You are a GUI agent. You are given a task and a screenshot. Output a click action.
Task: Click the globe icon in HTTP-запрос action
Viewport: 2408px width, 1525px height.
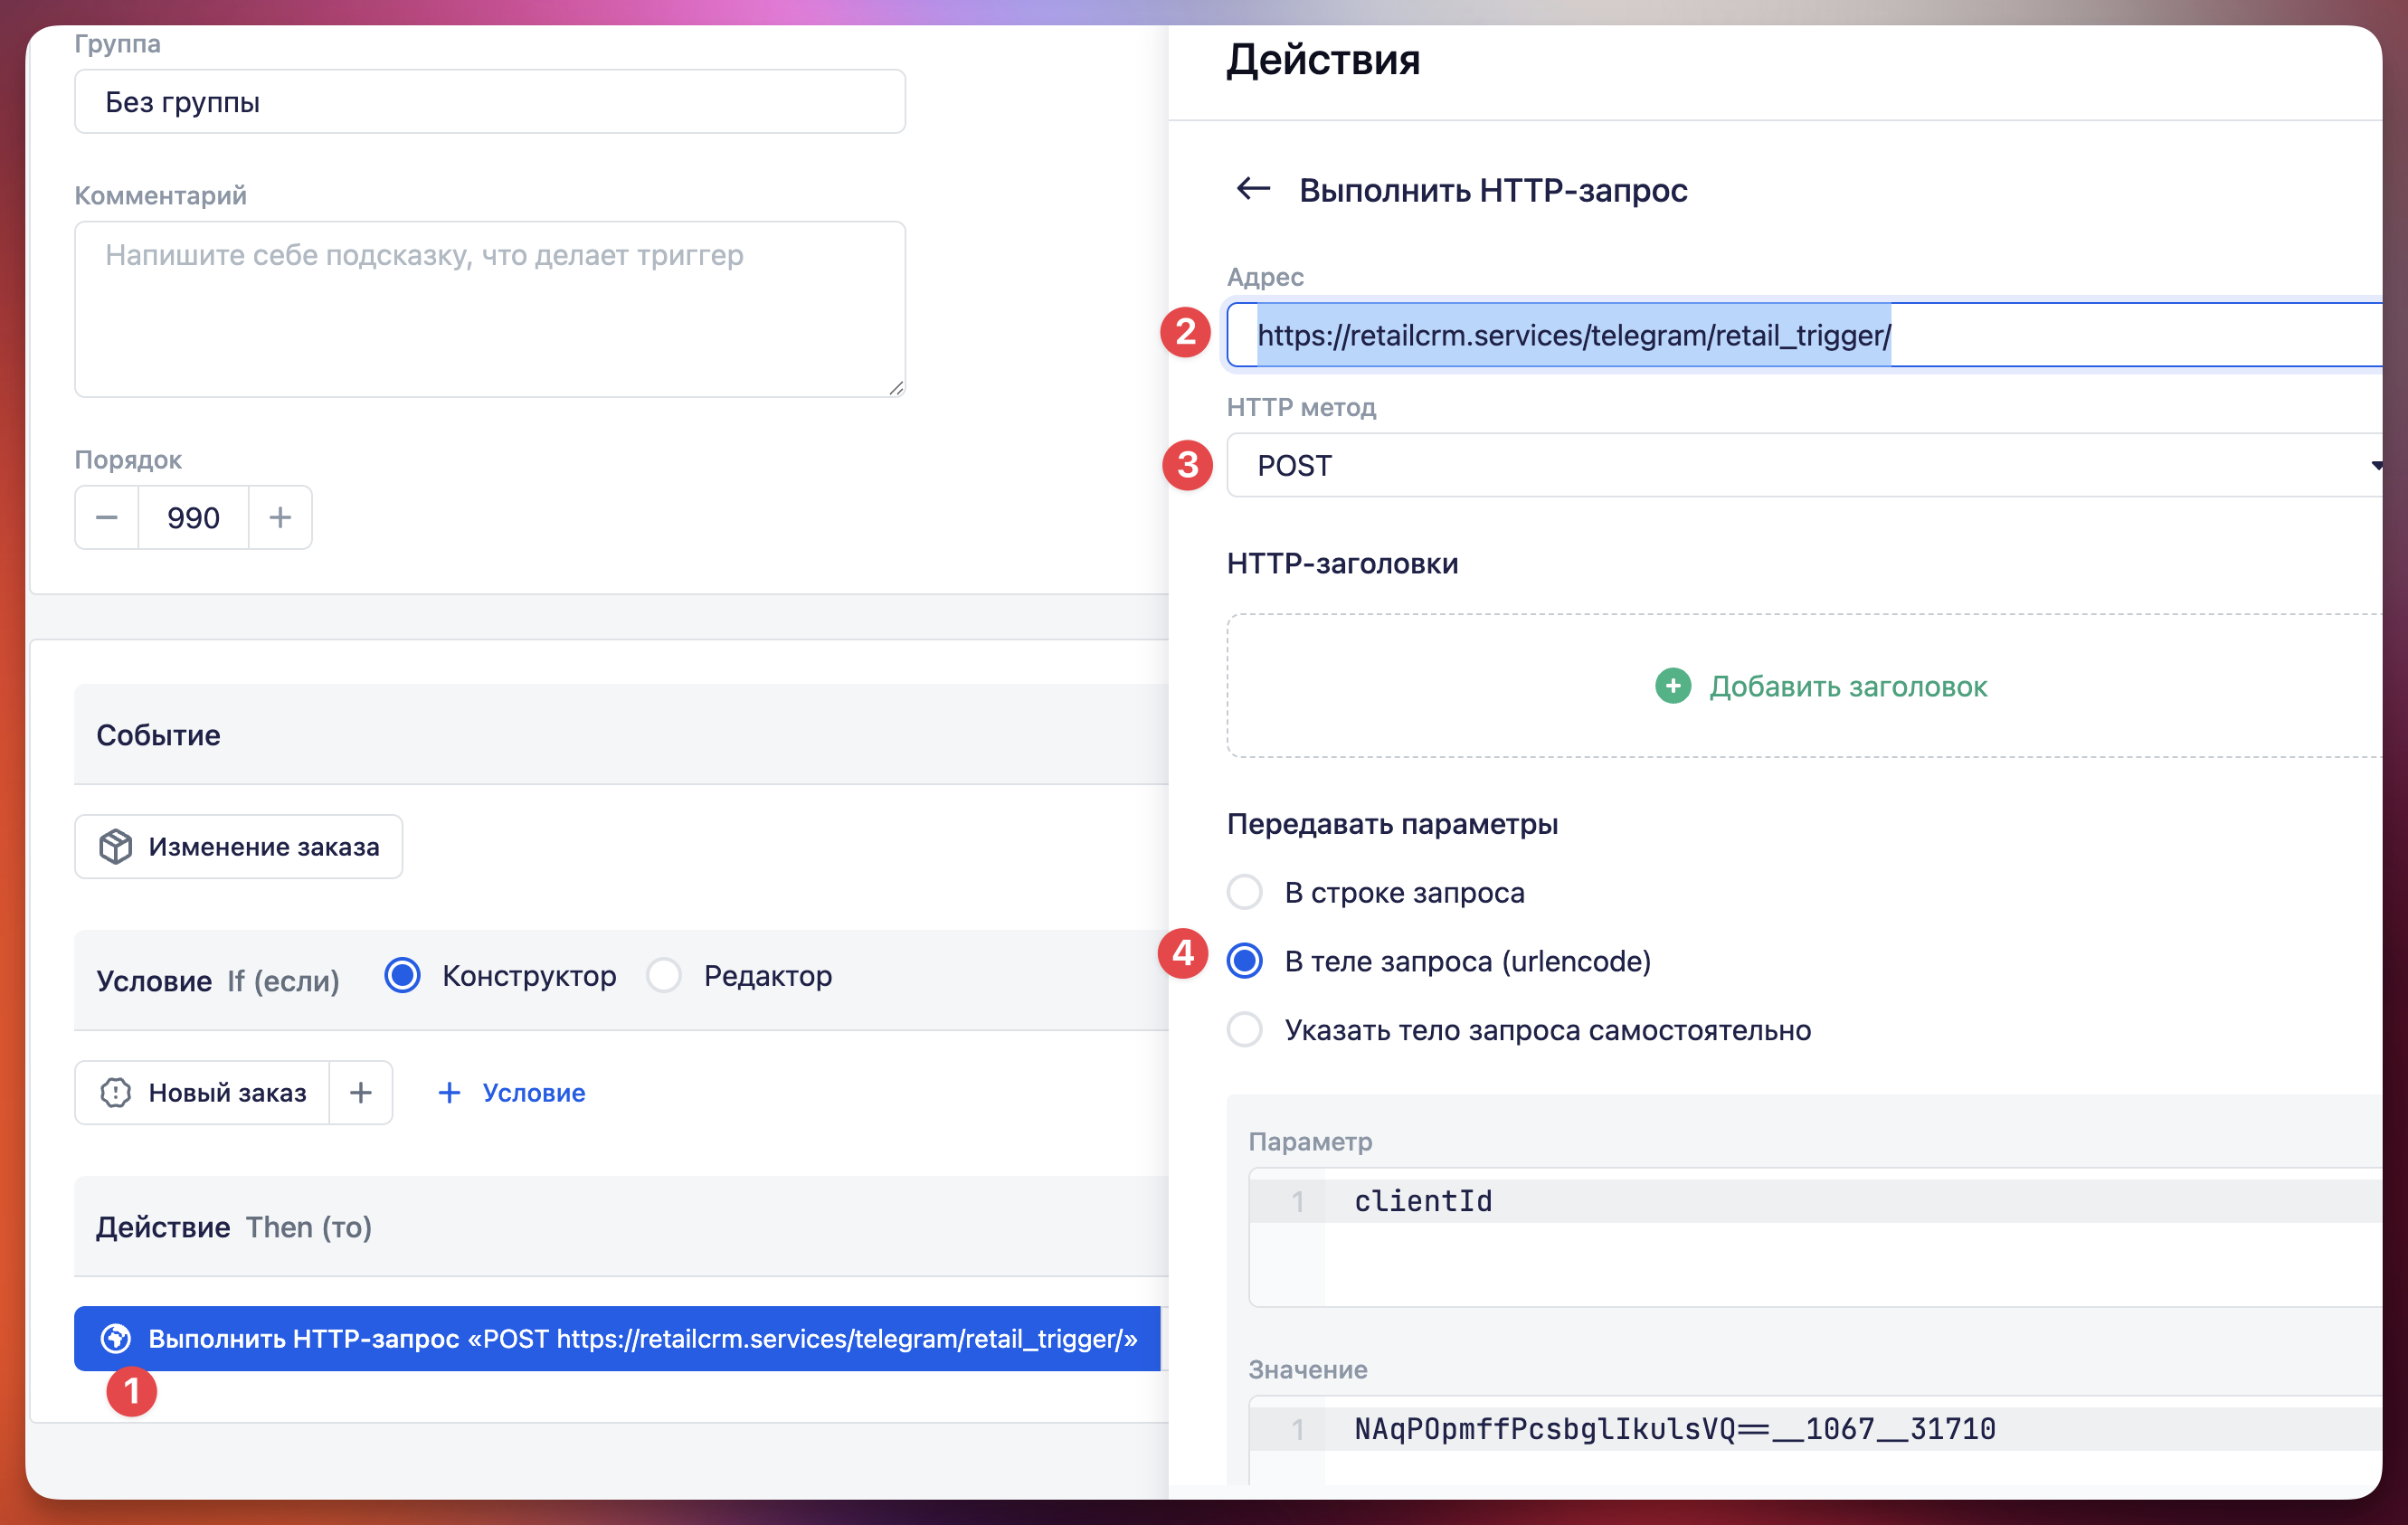click(x=115, y=1338)
